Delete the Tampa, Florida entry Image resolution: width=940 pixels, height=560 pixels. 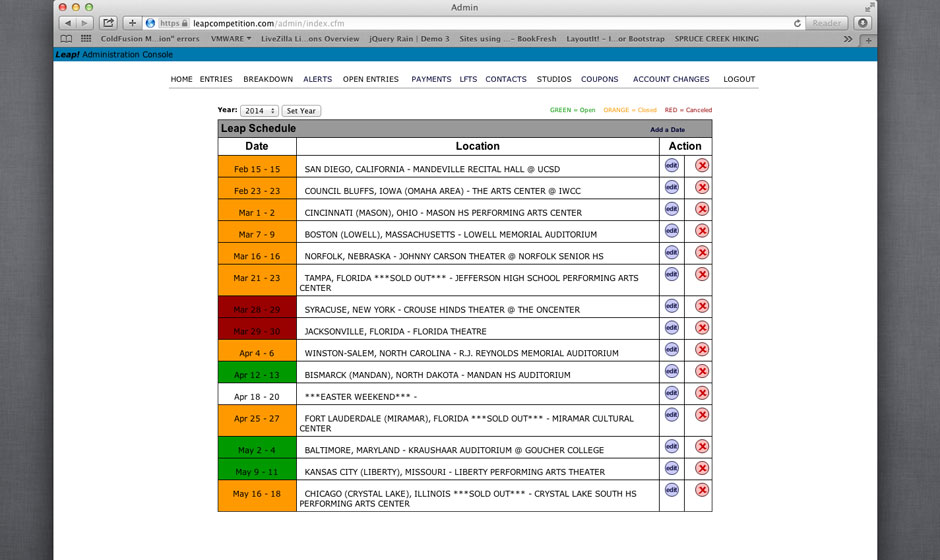point(702,274)
